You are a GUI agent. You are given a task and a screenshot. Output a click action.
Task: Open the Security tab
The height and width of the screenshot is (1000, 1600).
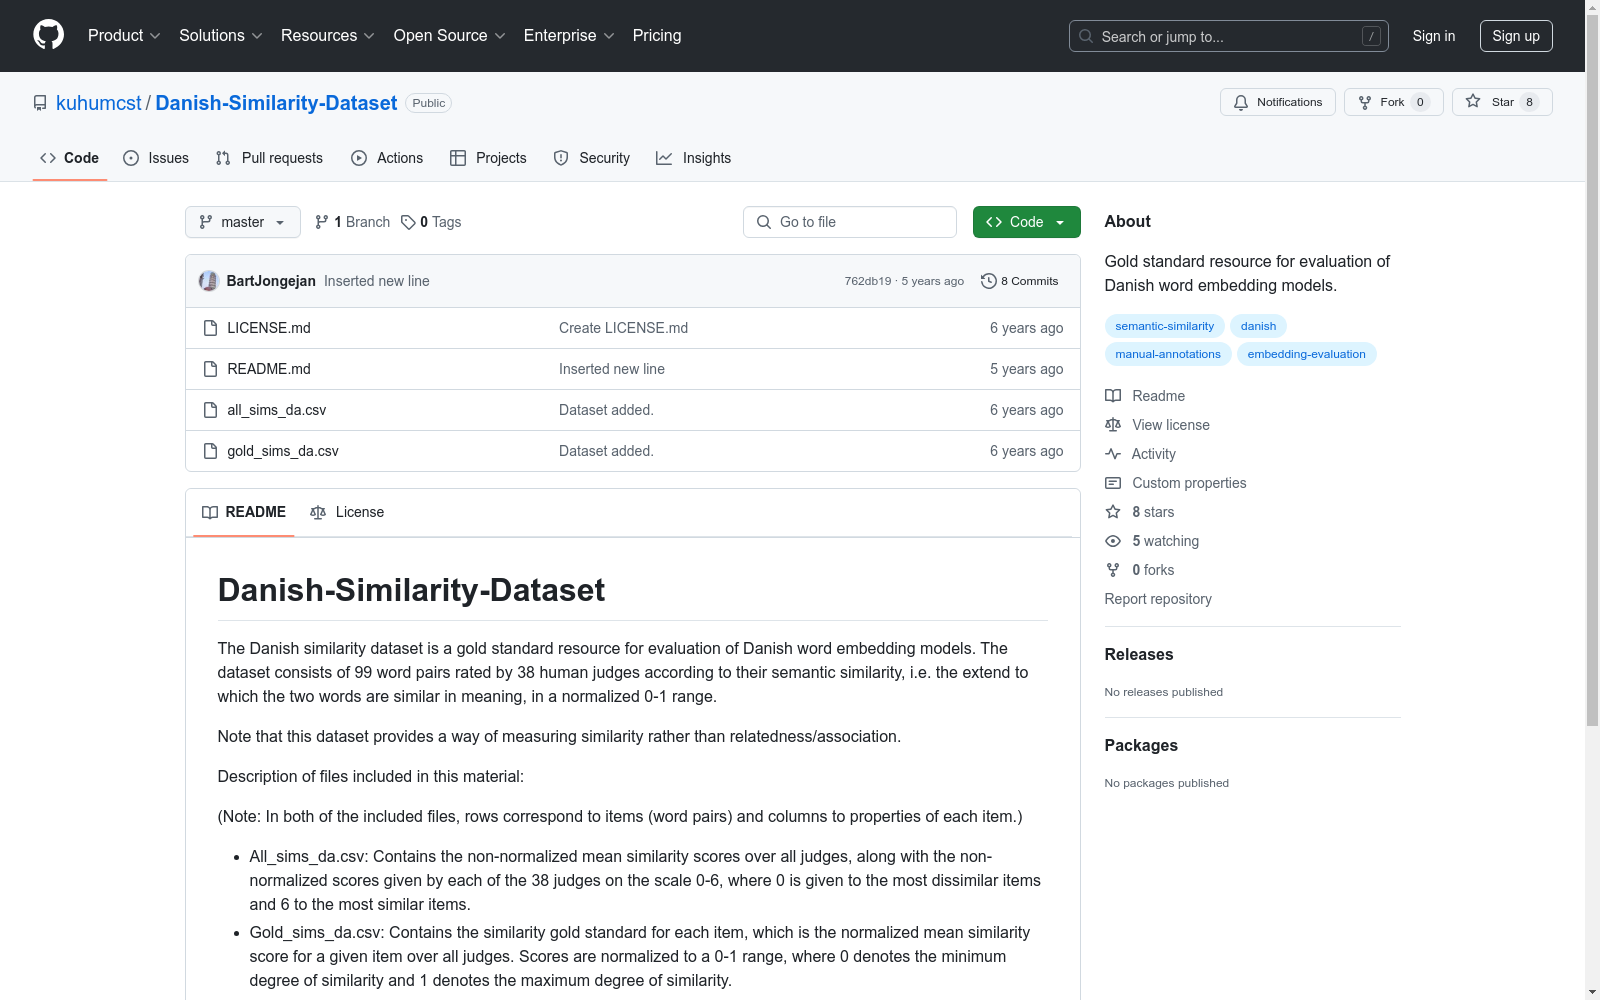[592, 158]
